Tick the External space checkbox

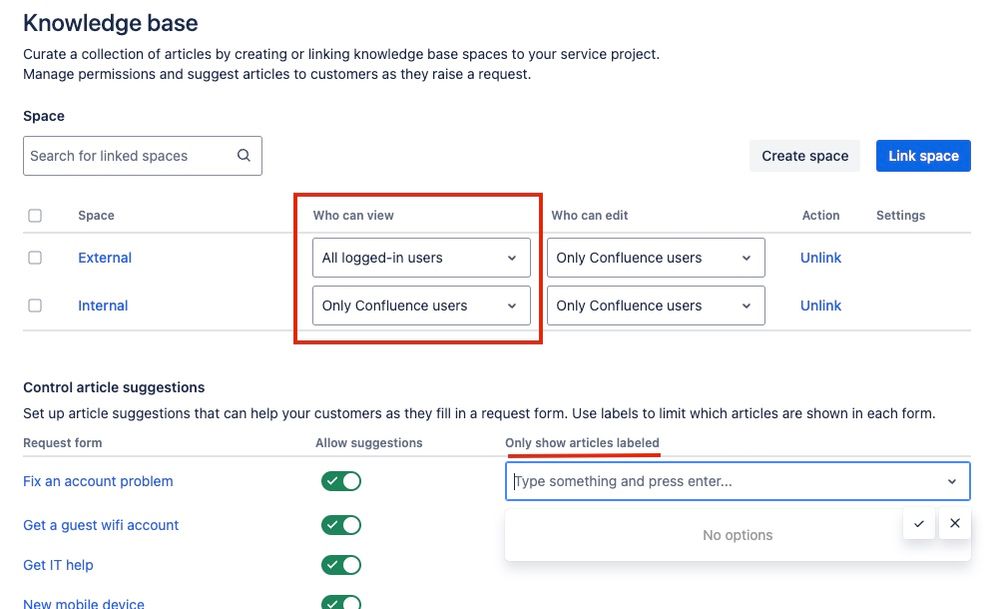pos(35,258)
